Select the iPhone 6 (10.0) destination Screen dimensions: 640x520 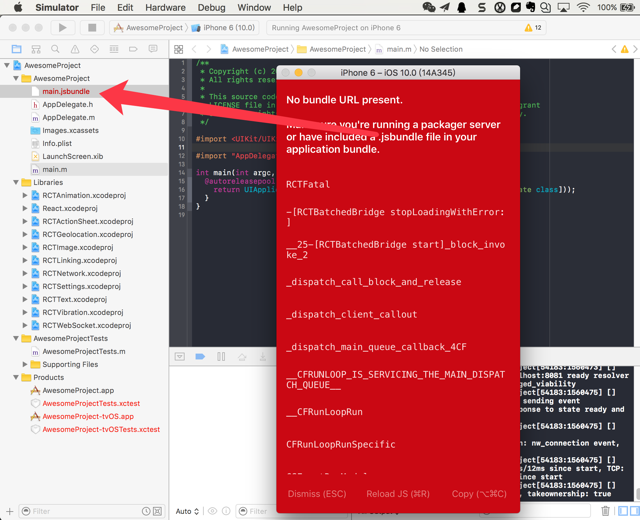point(224,27)
